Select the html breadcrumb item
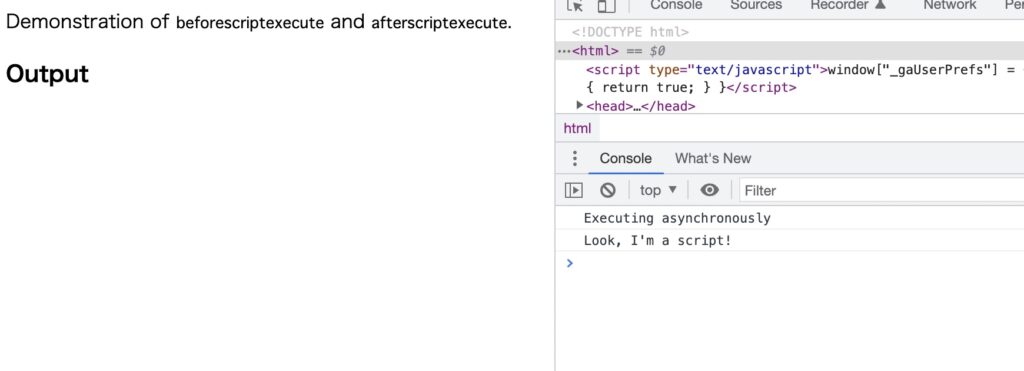Viewport: 1024px width, 371px height. tap(577, 129)
